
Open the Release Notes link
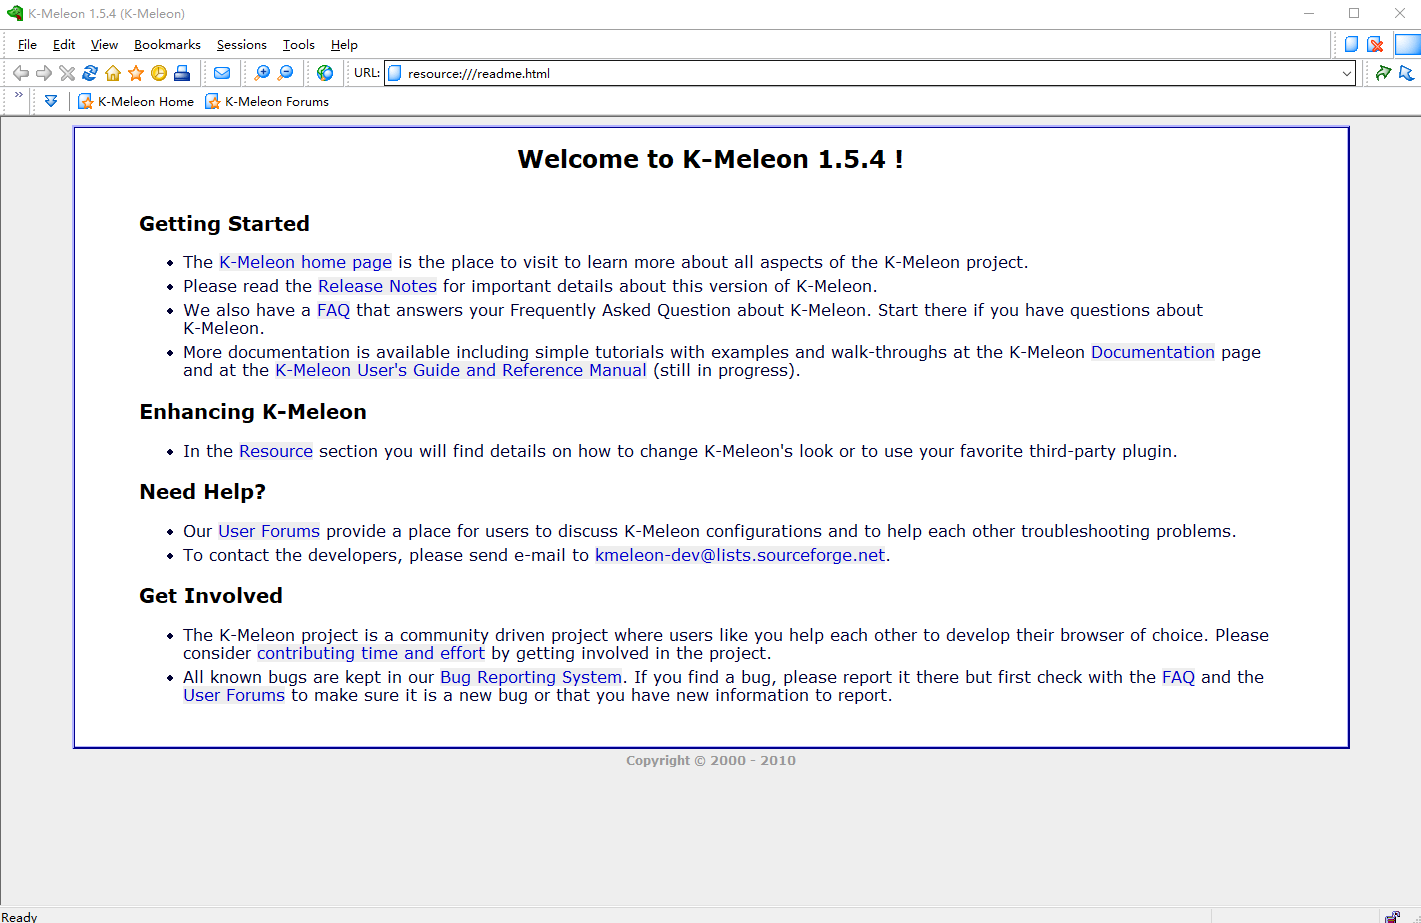pyautogui.click(x=377, y=286)
